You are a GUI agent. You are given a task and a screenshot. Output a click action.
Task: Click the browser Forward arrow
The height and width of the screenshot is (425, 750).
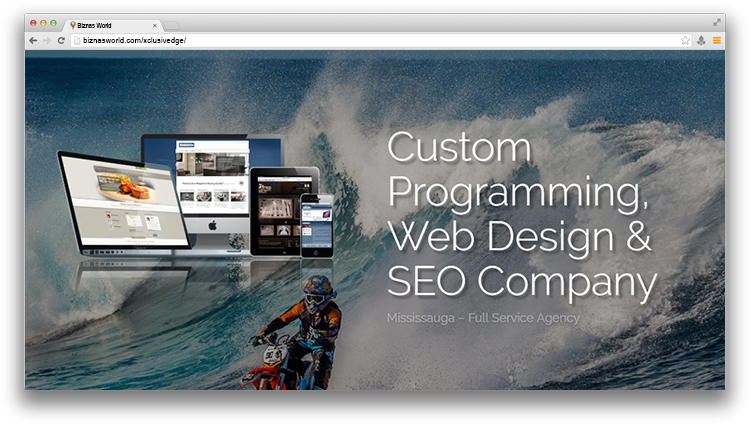(x=47, y=40)
